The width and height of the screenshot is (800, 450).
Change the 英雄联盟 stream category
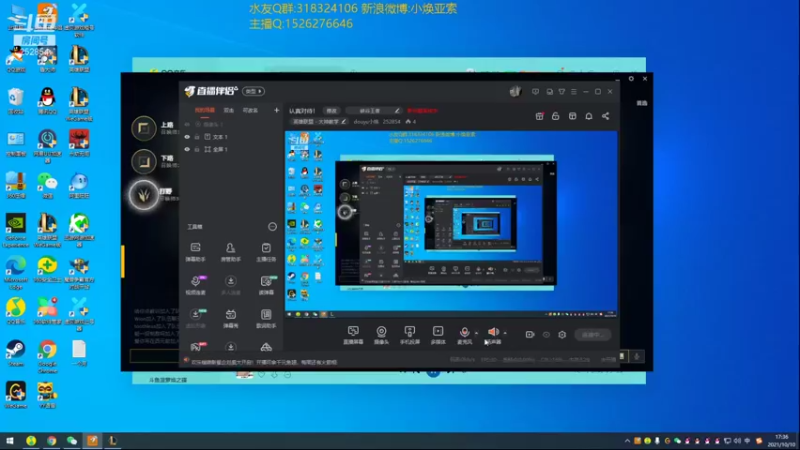(319, 122)
